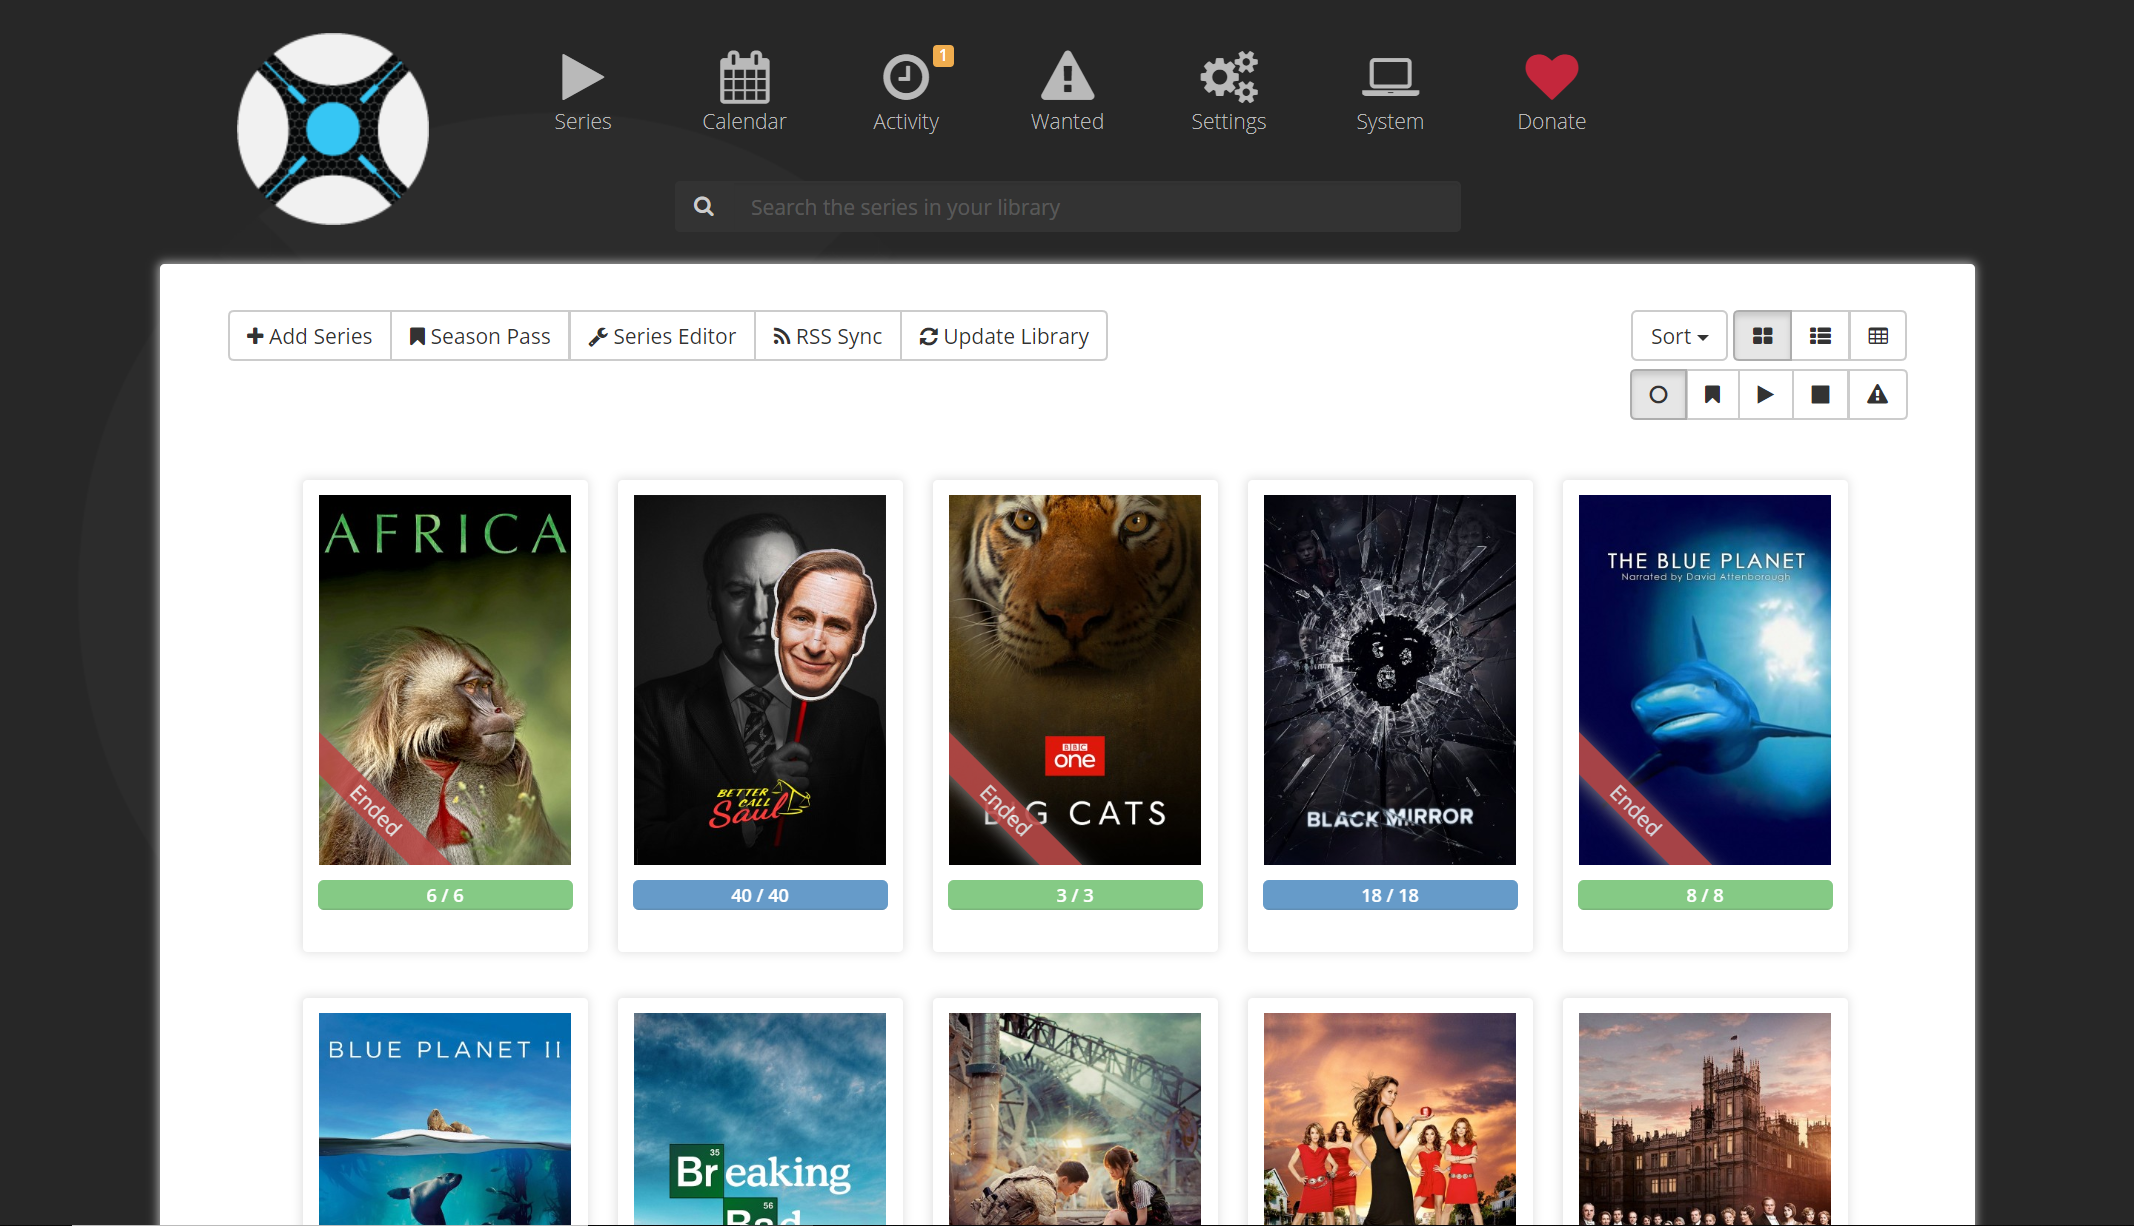The height and width of the screenshot is (1226, 2134).
Task: Open Settings from the top navigation
Action: tap(1229, 93)
